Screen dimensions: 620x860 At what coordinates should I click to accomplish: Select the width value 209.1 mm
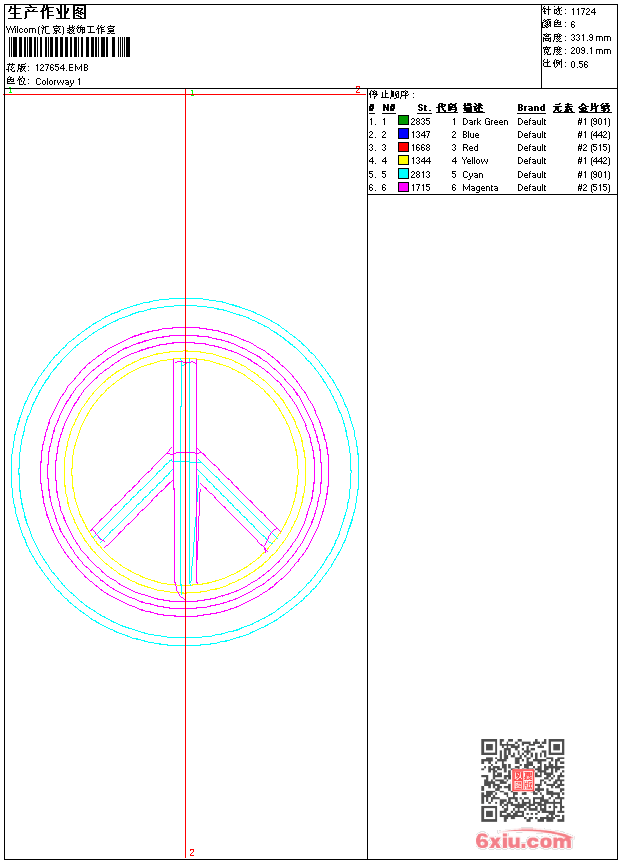coord(591,51)
